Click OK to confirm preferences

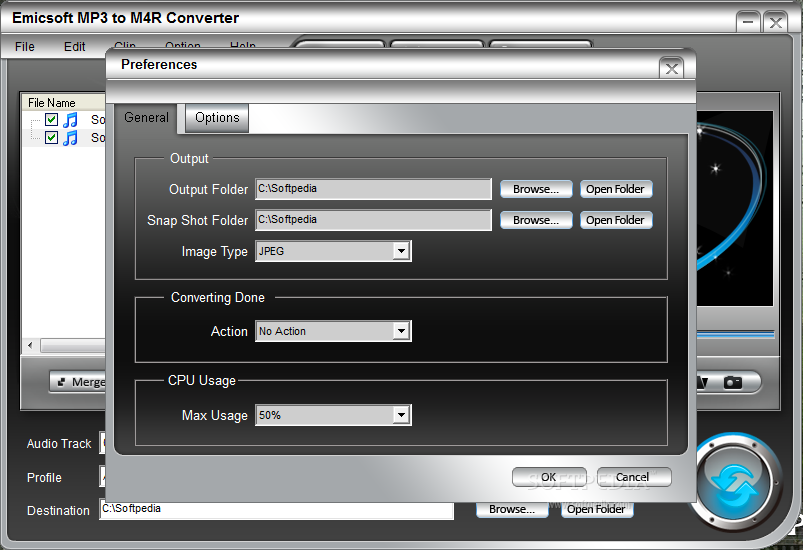pyautogui.click(x=549, y=477)
